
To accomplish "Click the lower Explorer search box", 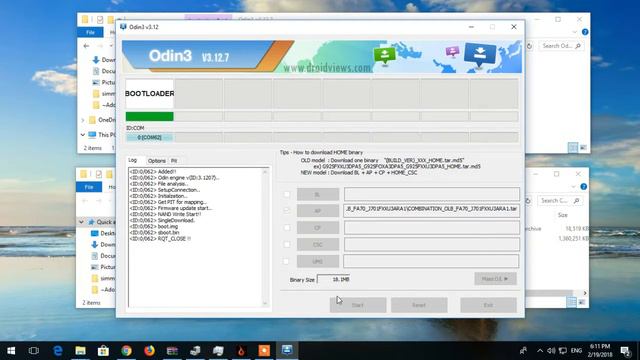I will coord(559,201).
